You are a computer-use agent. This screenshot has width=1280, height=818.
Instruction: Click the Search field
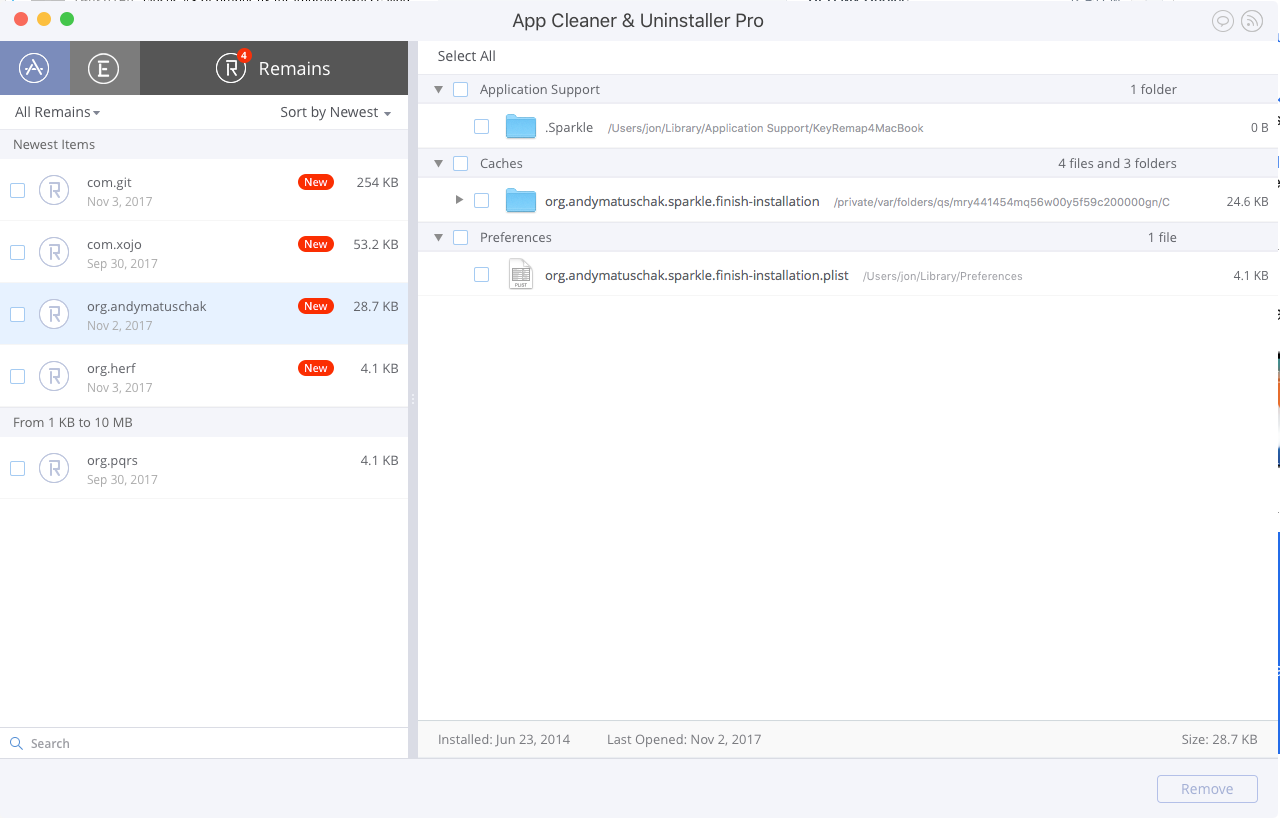204,743
